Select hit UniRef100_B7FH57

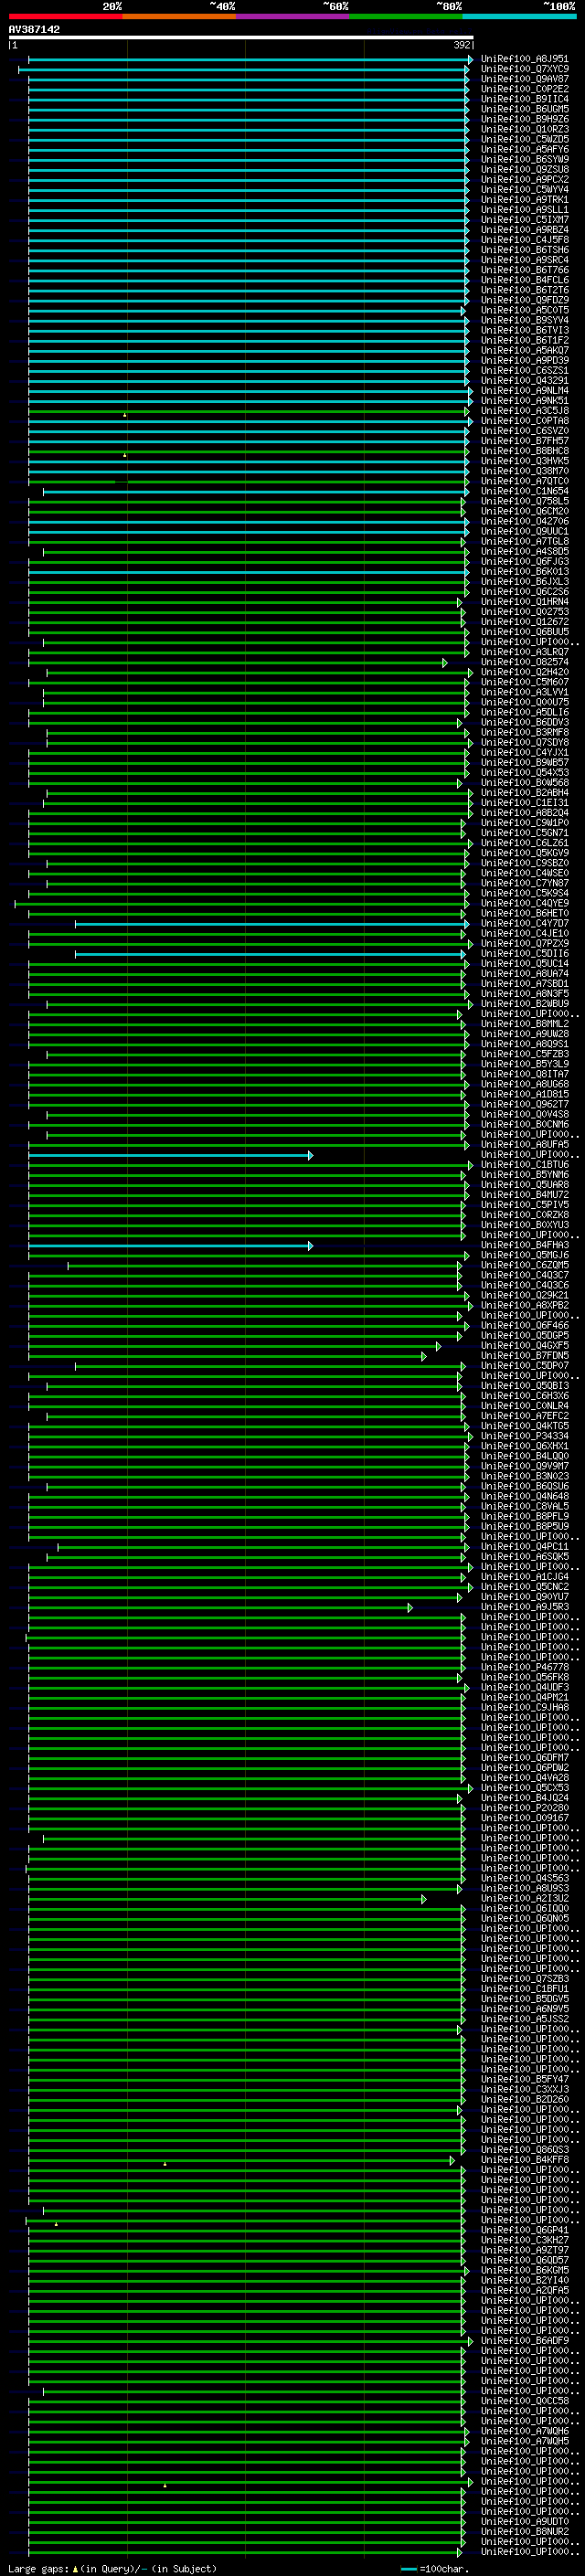click(x=525, y=441)
